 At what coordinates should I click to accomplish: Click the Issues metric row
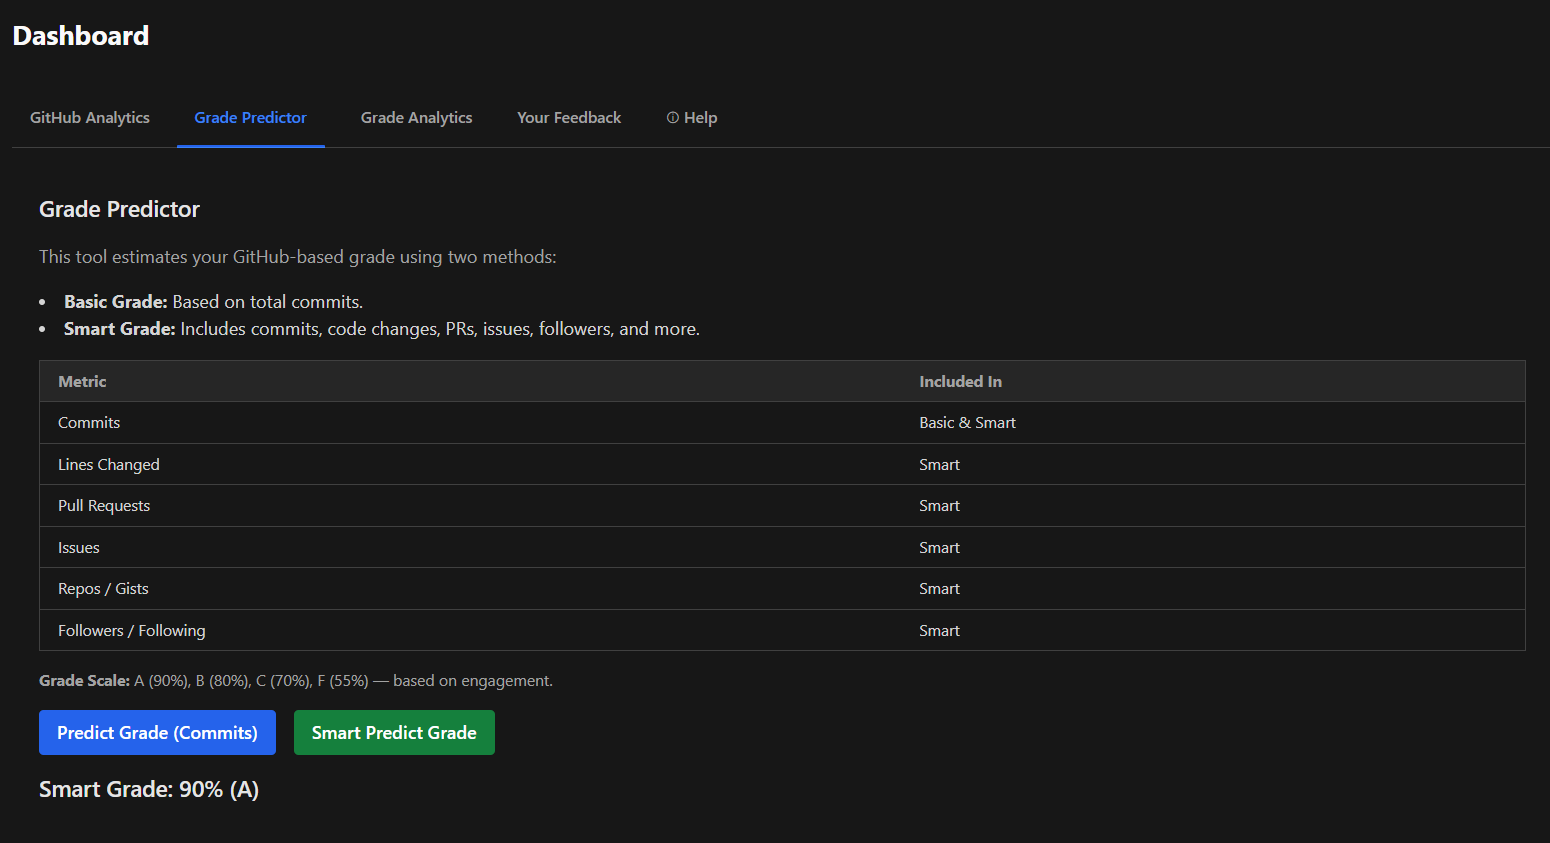click(79, 548)
